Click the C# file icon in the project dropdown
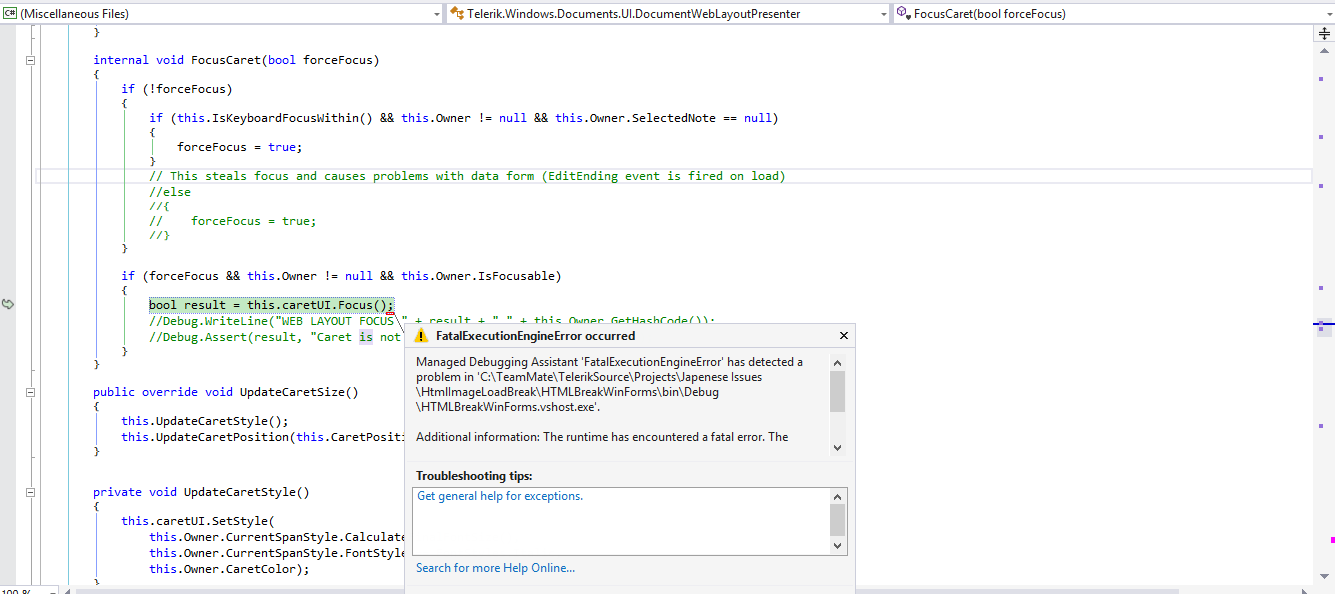This screenshot has height=594, width=1335. [10, 13]
